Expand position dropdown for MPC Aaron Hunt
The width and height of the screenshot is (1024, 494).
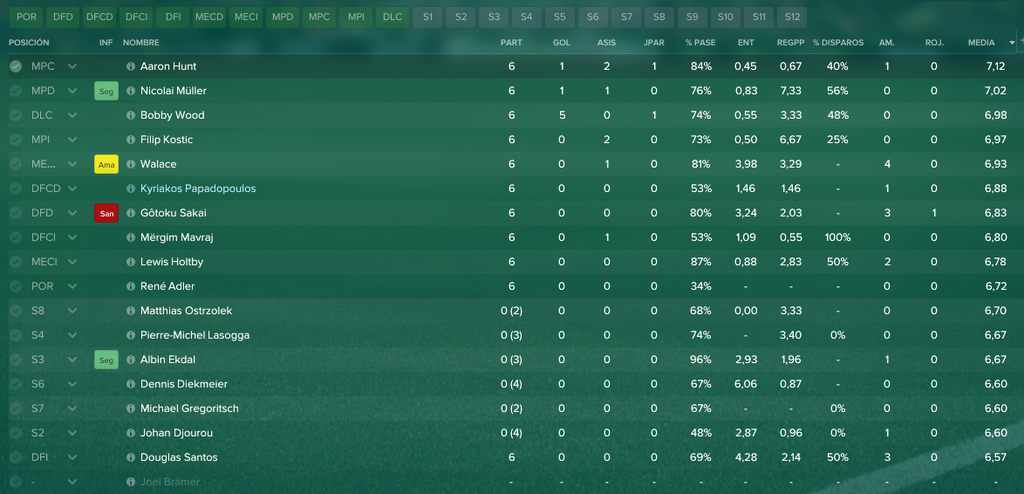tap(72, 67)
